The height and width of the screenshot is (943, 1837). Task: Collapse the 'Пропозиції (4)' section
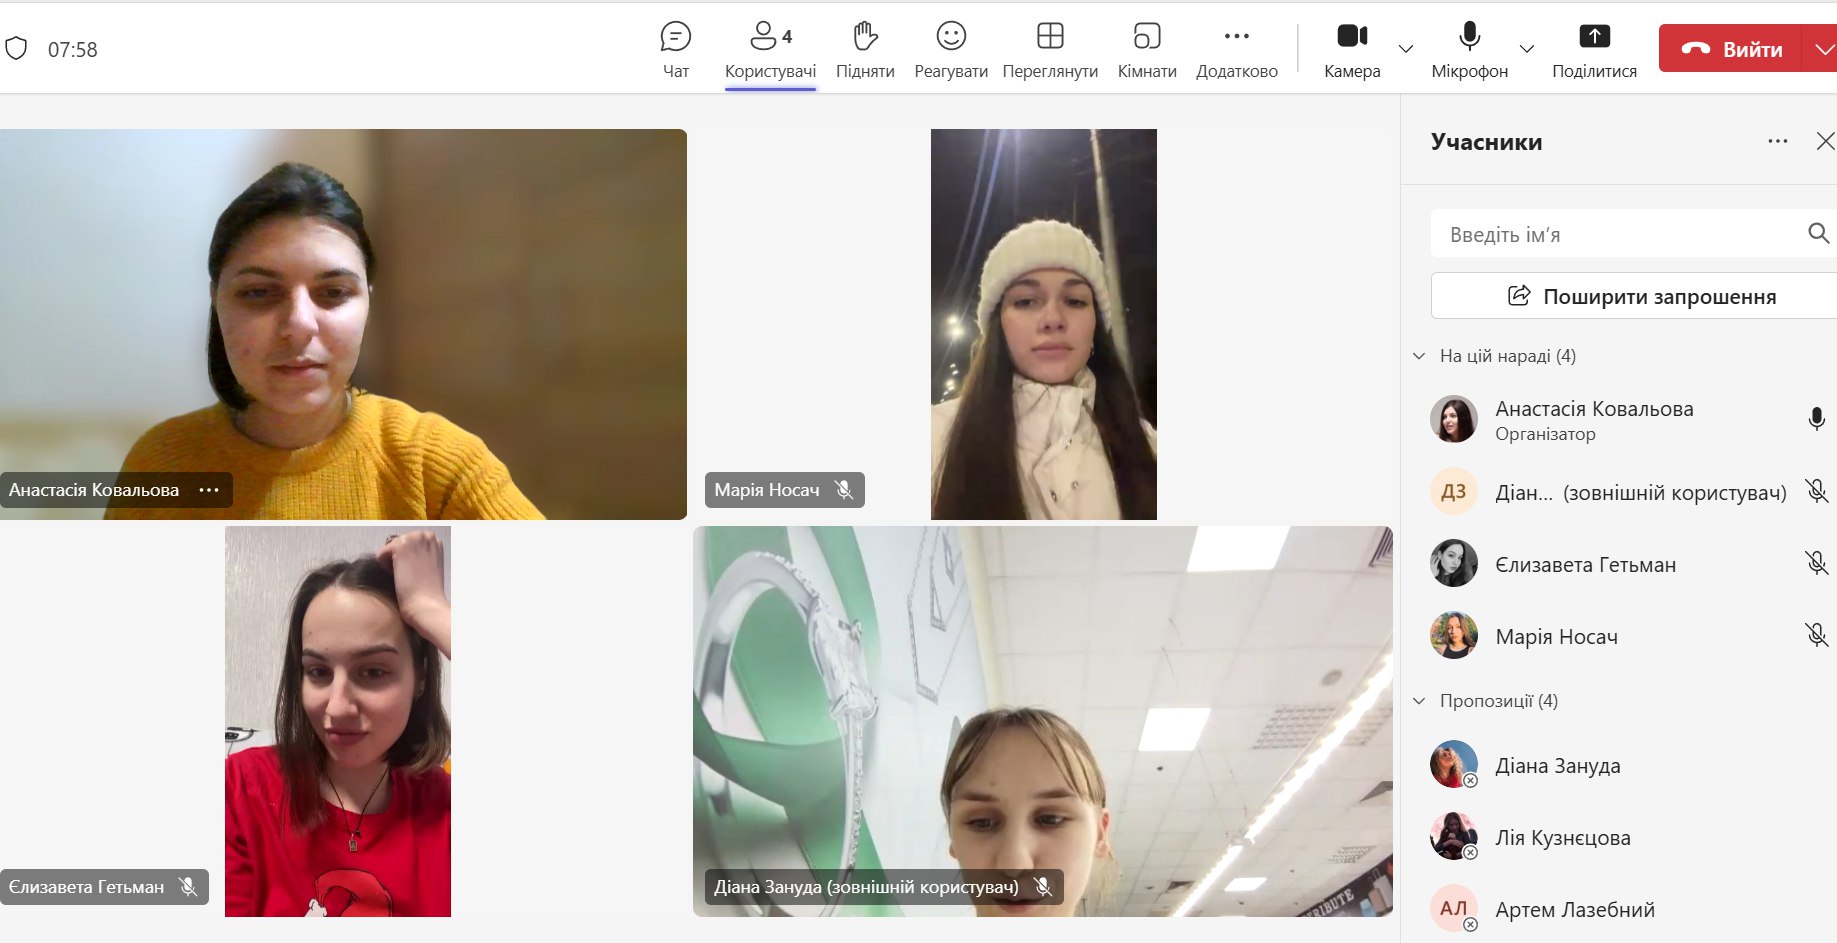click(x=1419, y=701)
